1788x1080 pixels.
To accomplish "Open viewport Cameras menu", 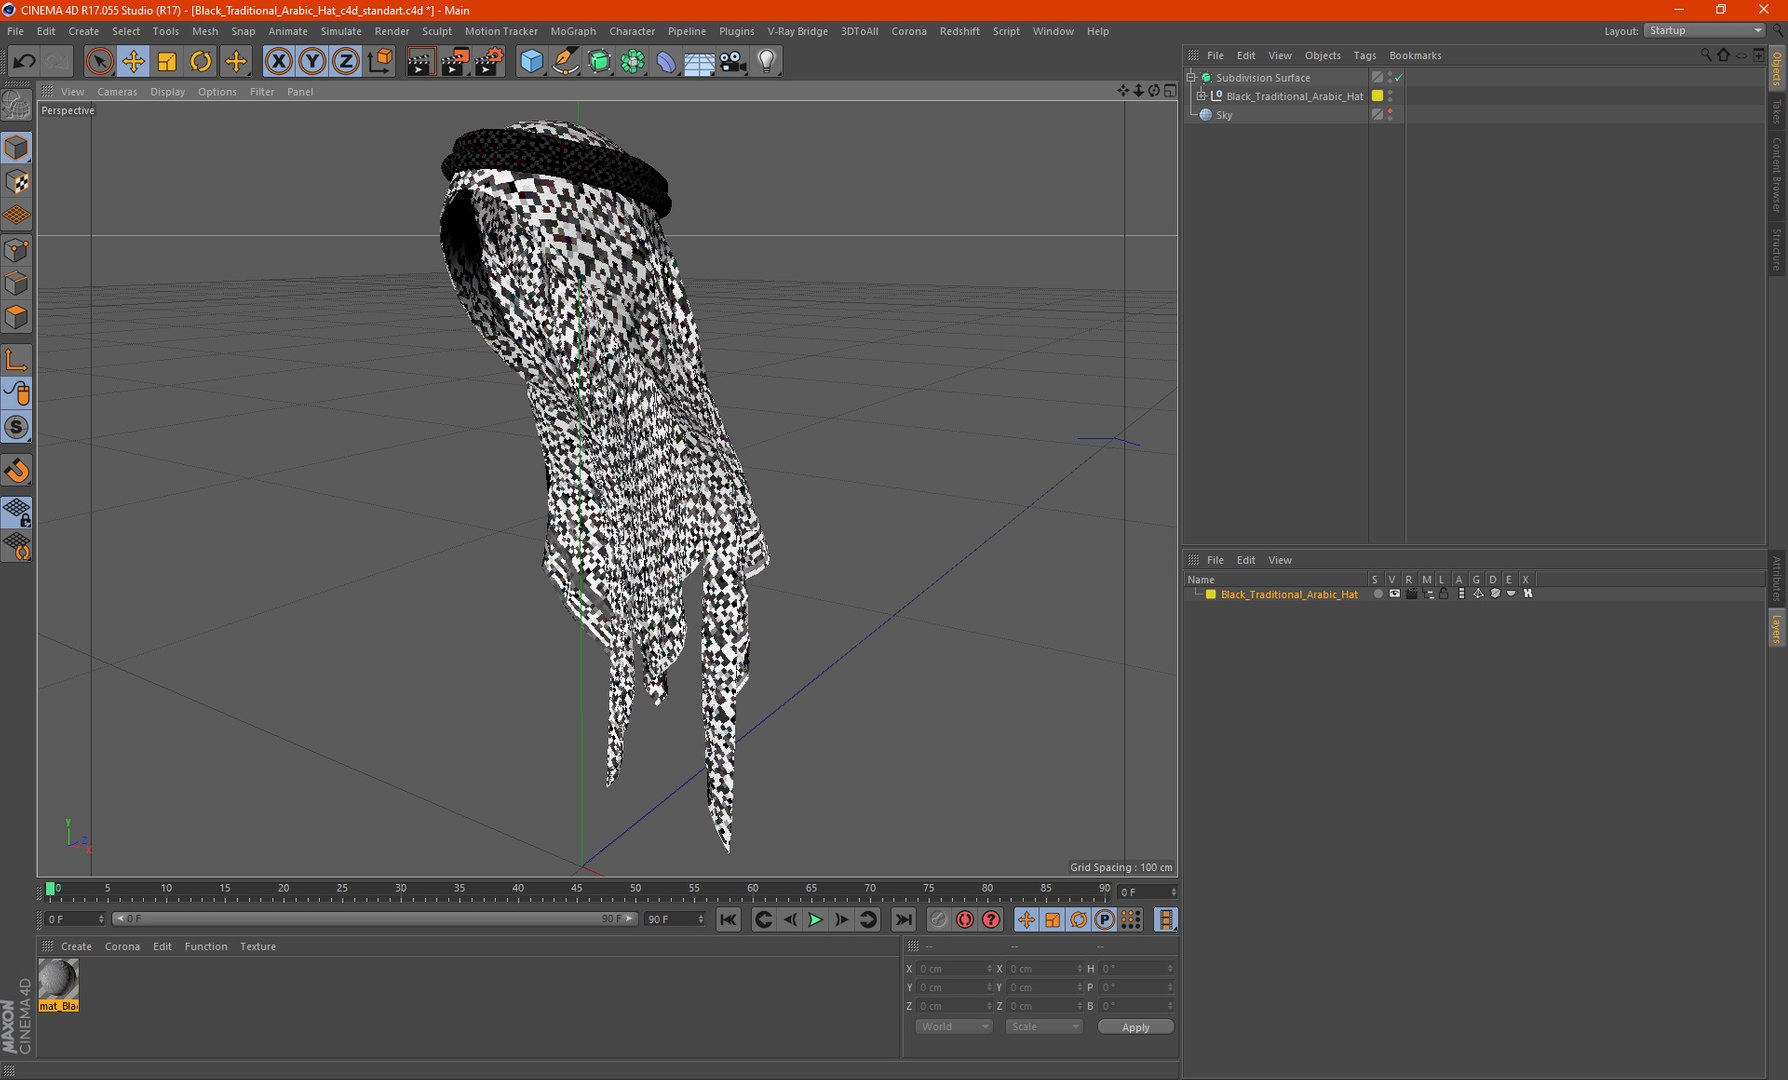I will pyautogui.click(x=117, y=92).
